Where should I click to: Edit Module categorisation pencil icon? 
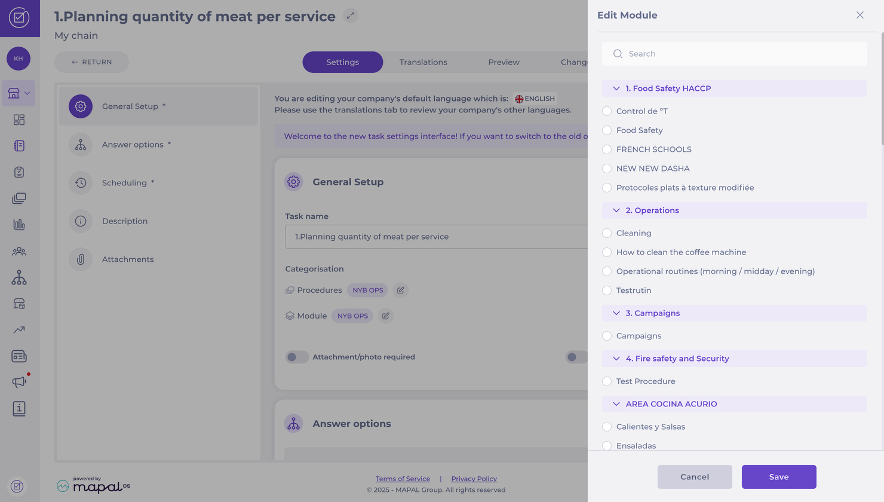point(386,316)
